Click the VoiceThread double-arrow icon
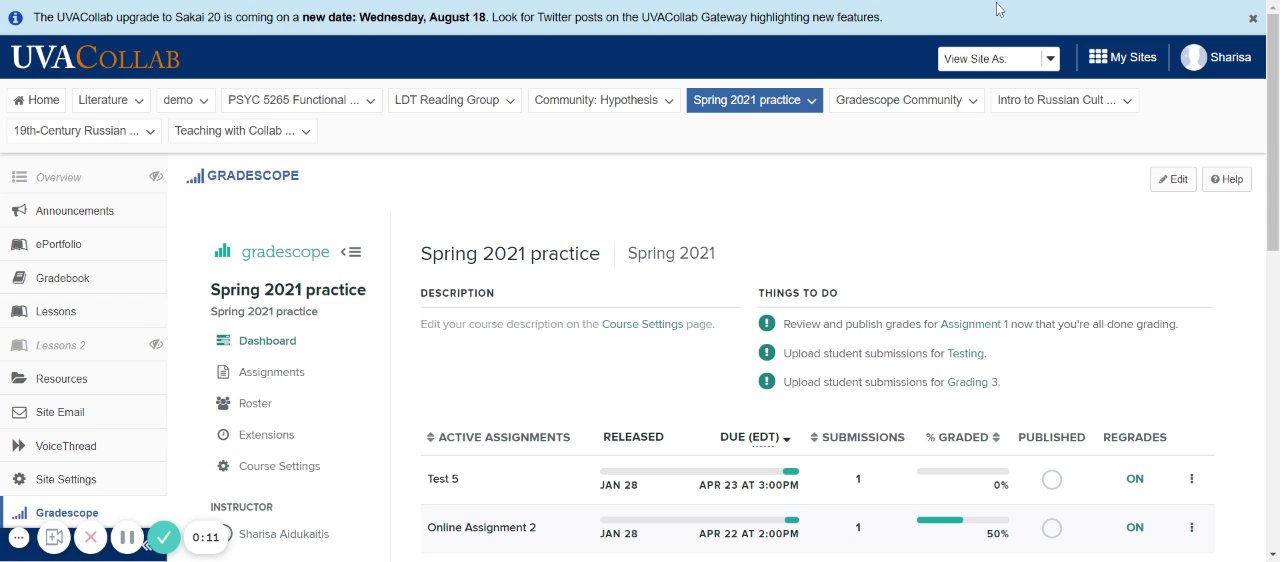The height and width of the screenshot is (562, 1280). 18,446
